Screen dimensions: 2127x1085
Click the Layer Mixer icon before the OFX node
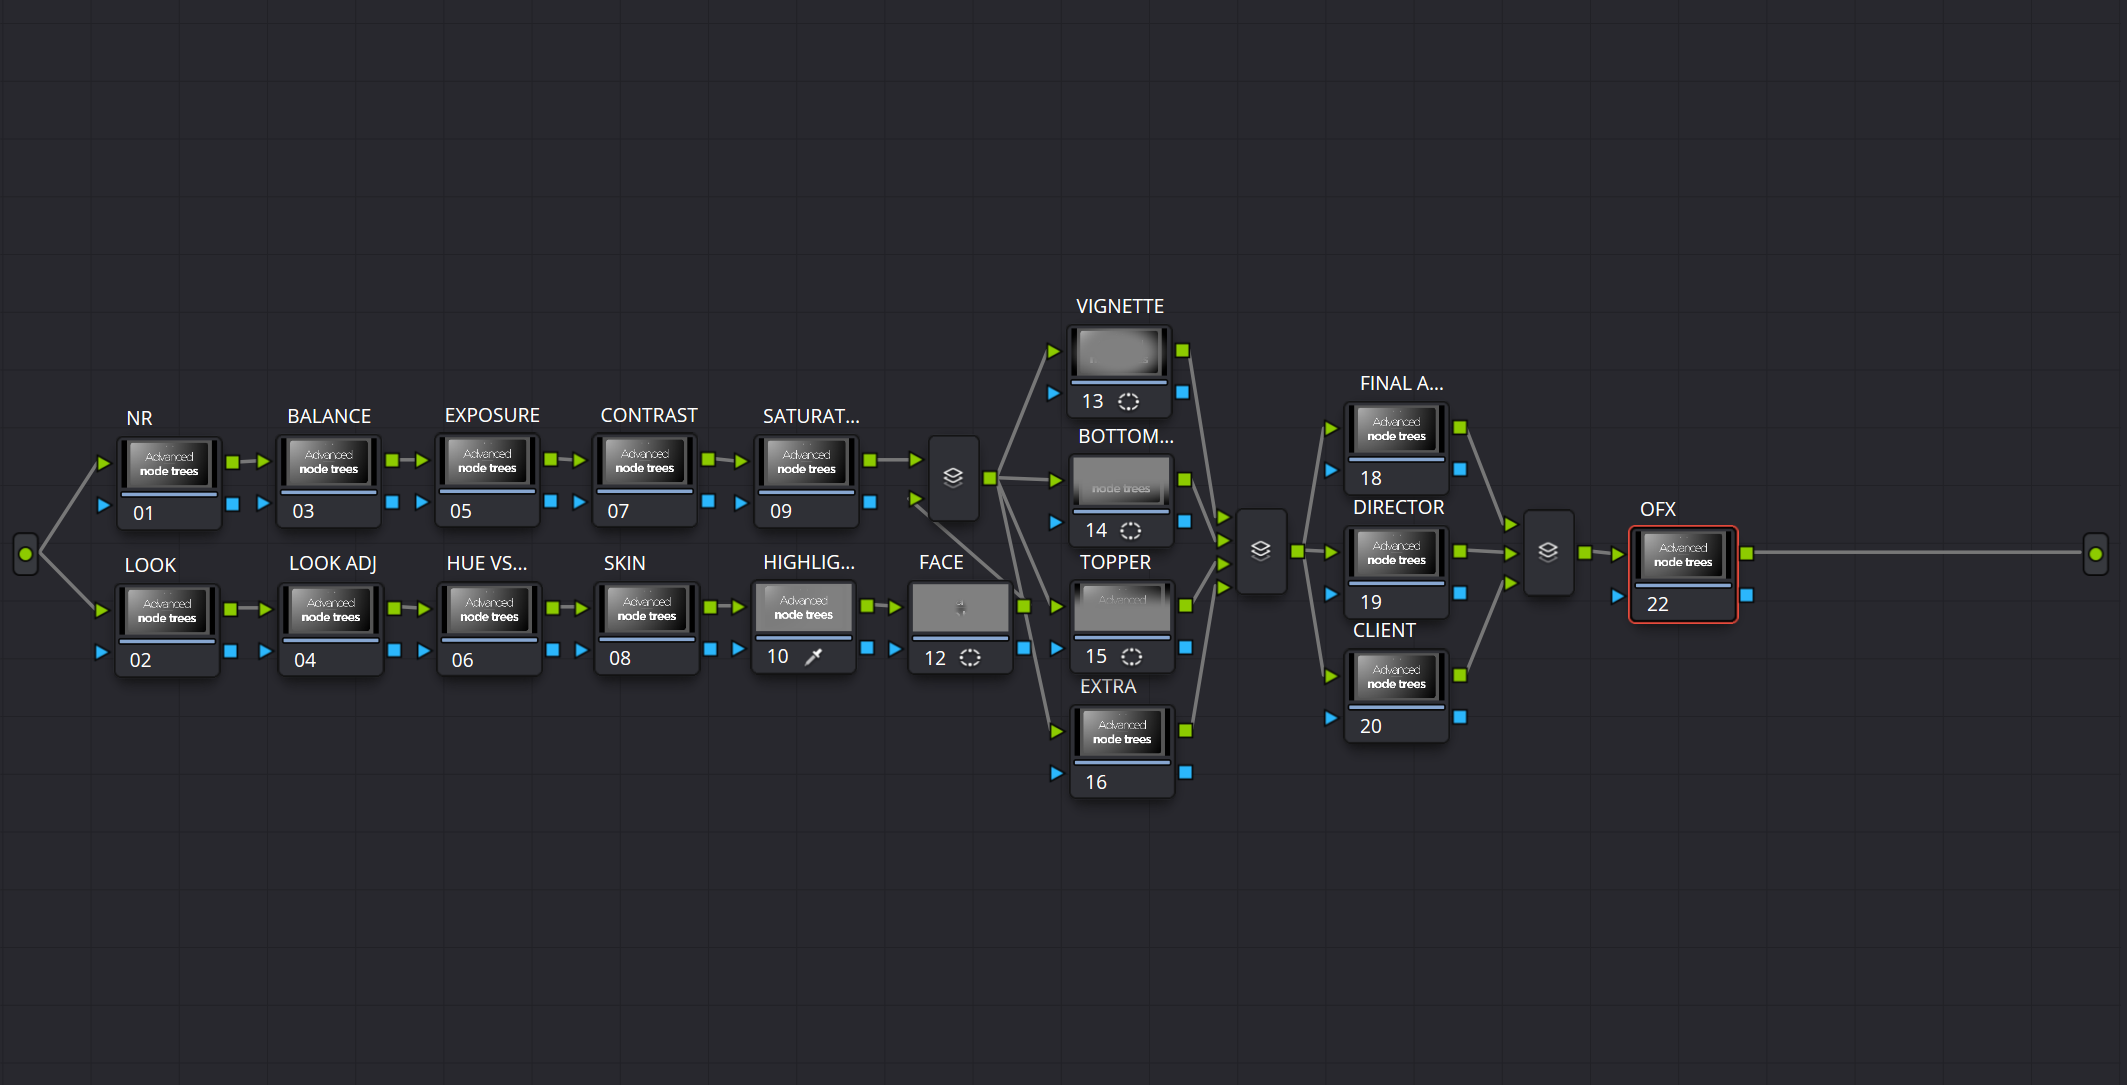[x=1548, y=551]
